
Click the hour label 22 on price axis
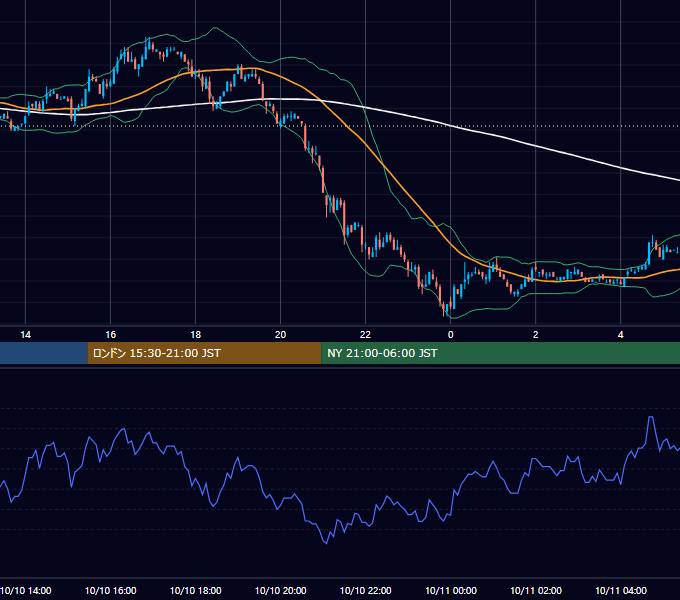pyautogui.click(x=366, y=335)
